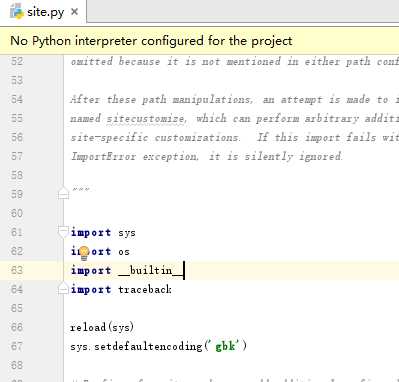Click the closing triple quotes on line 59
399x382 pixels.
point(81,190)
